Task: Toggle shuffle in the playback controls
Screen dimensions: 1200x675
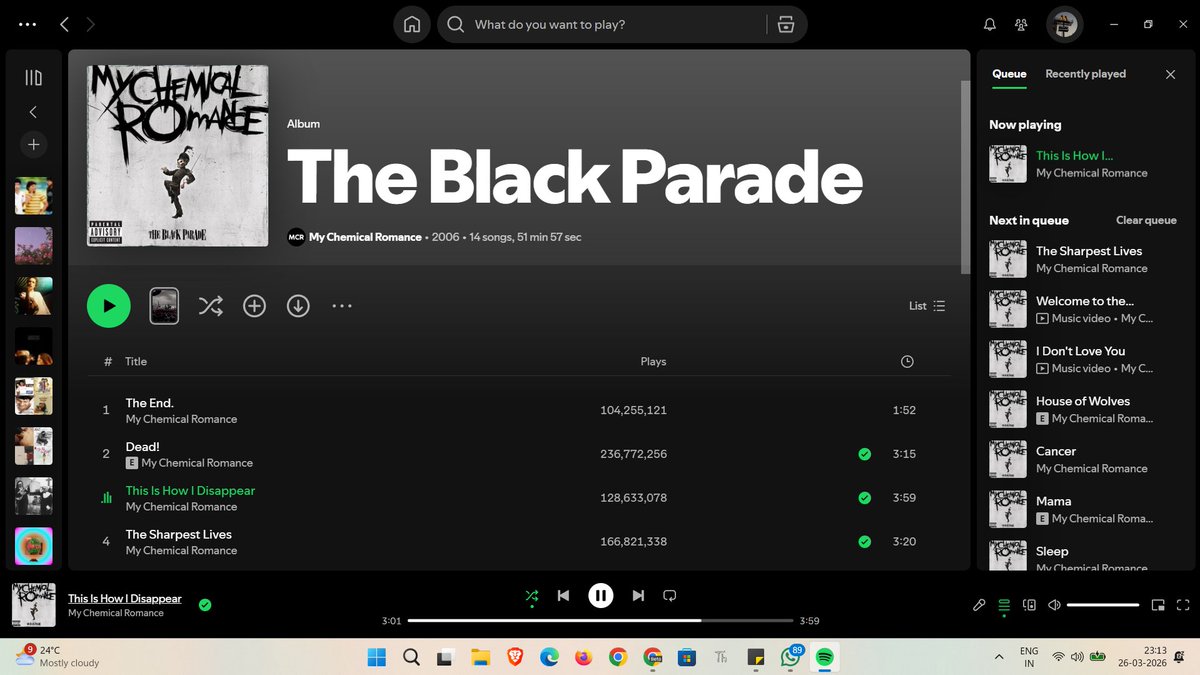Action: click(x=532, y=596)
